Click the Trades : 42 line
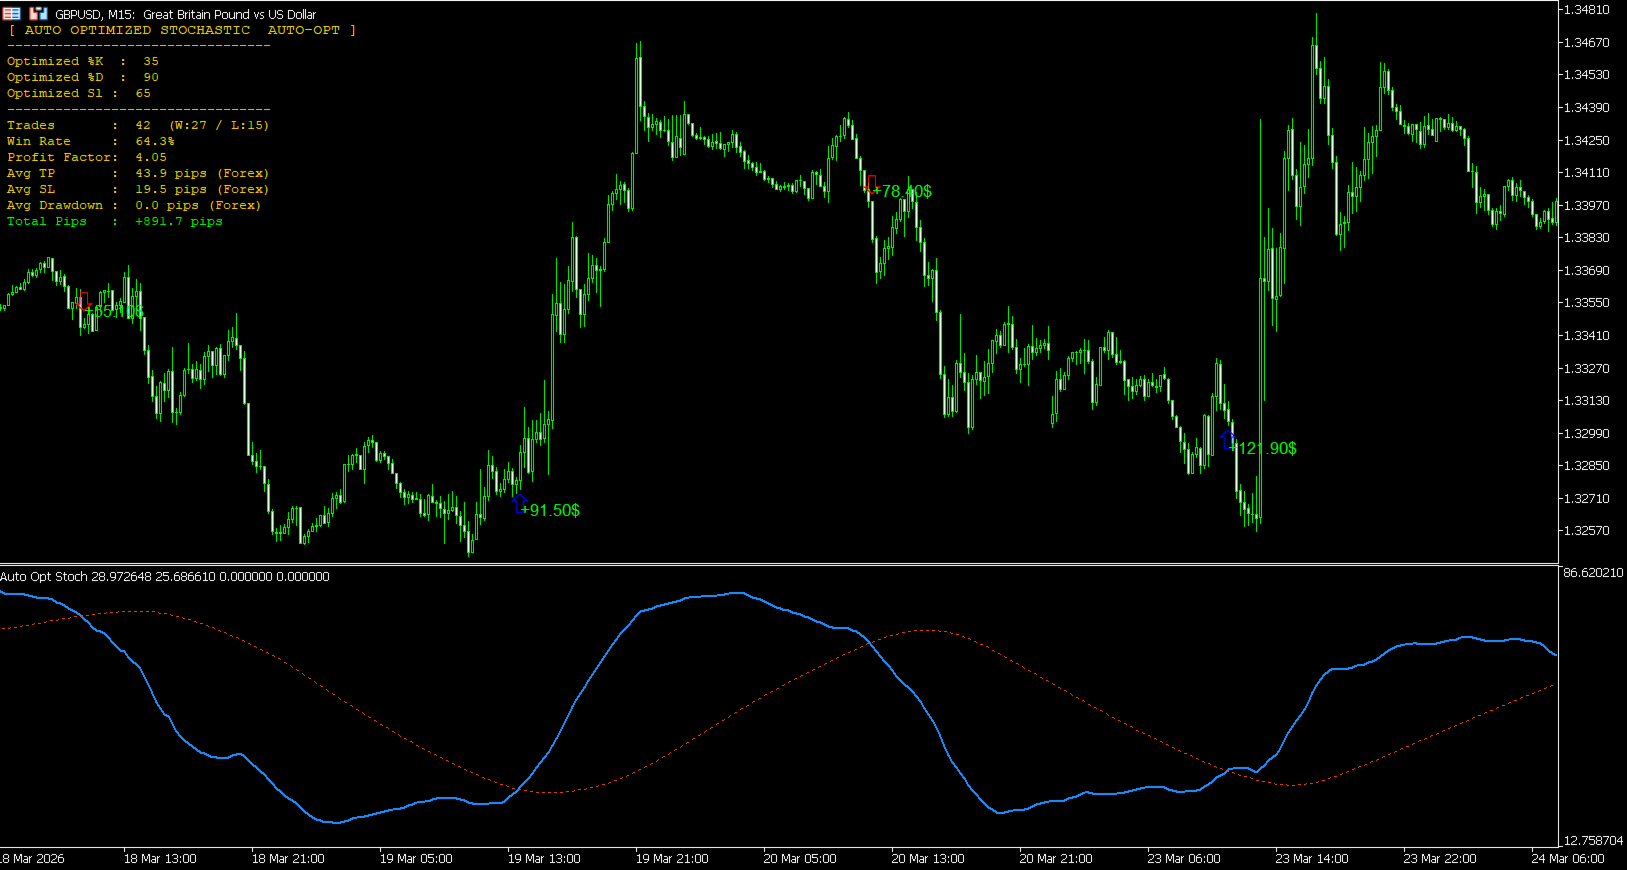Screen dimensions: 1627x870 (x=138, y=125)
